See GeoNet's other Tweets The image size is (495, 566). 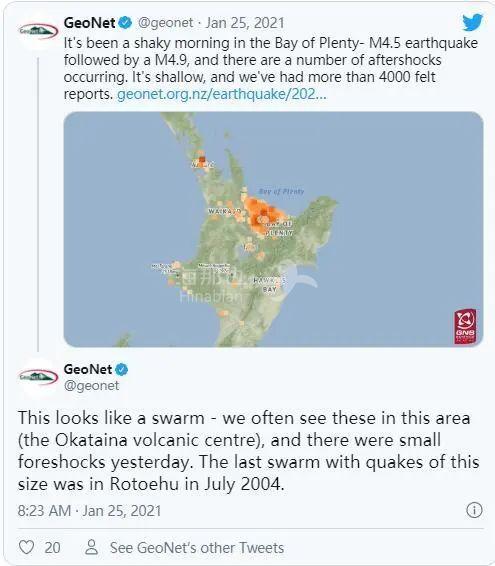(197, 548)
